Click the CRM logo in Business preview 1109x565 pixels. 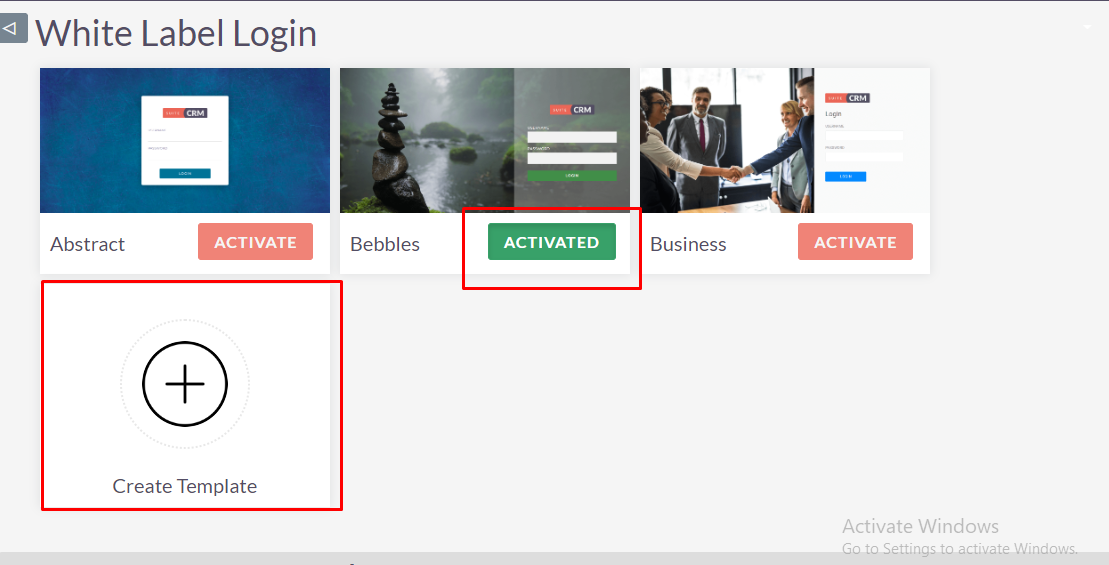[x=847, y=98]
